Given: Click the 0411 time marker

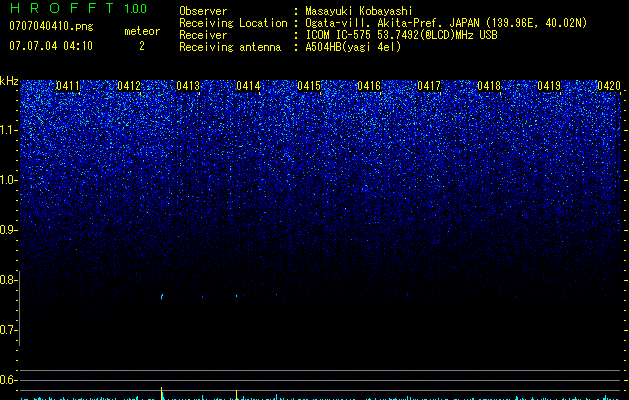Looking at the screenshot, I should click(68, 86).
